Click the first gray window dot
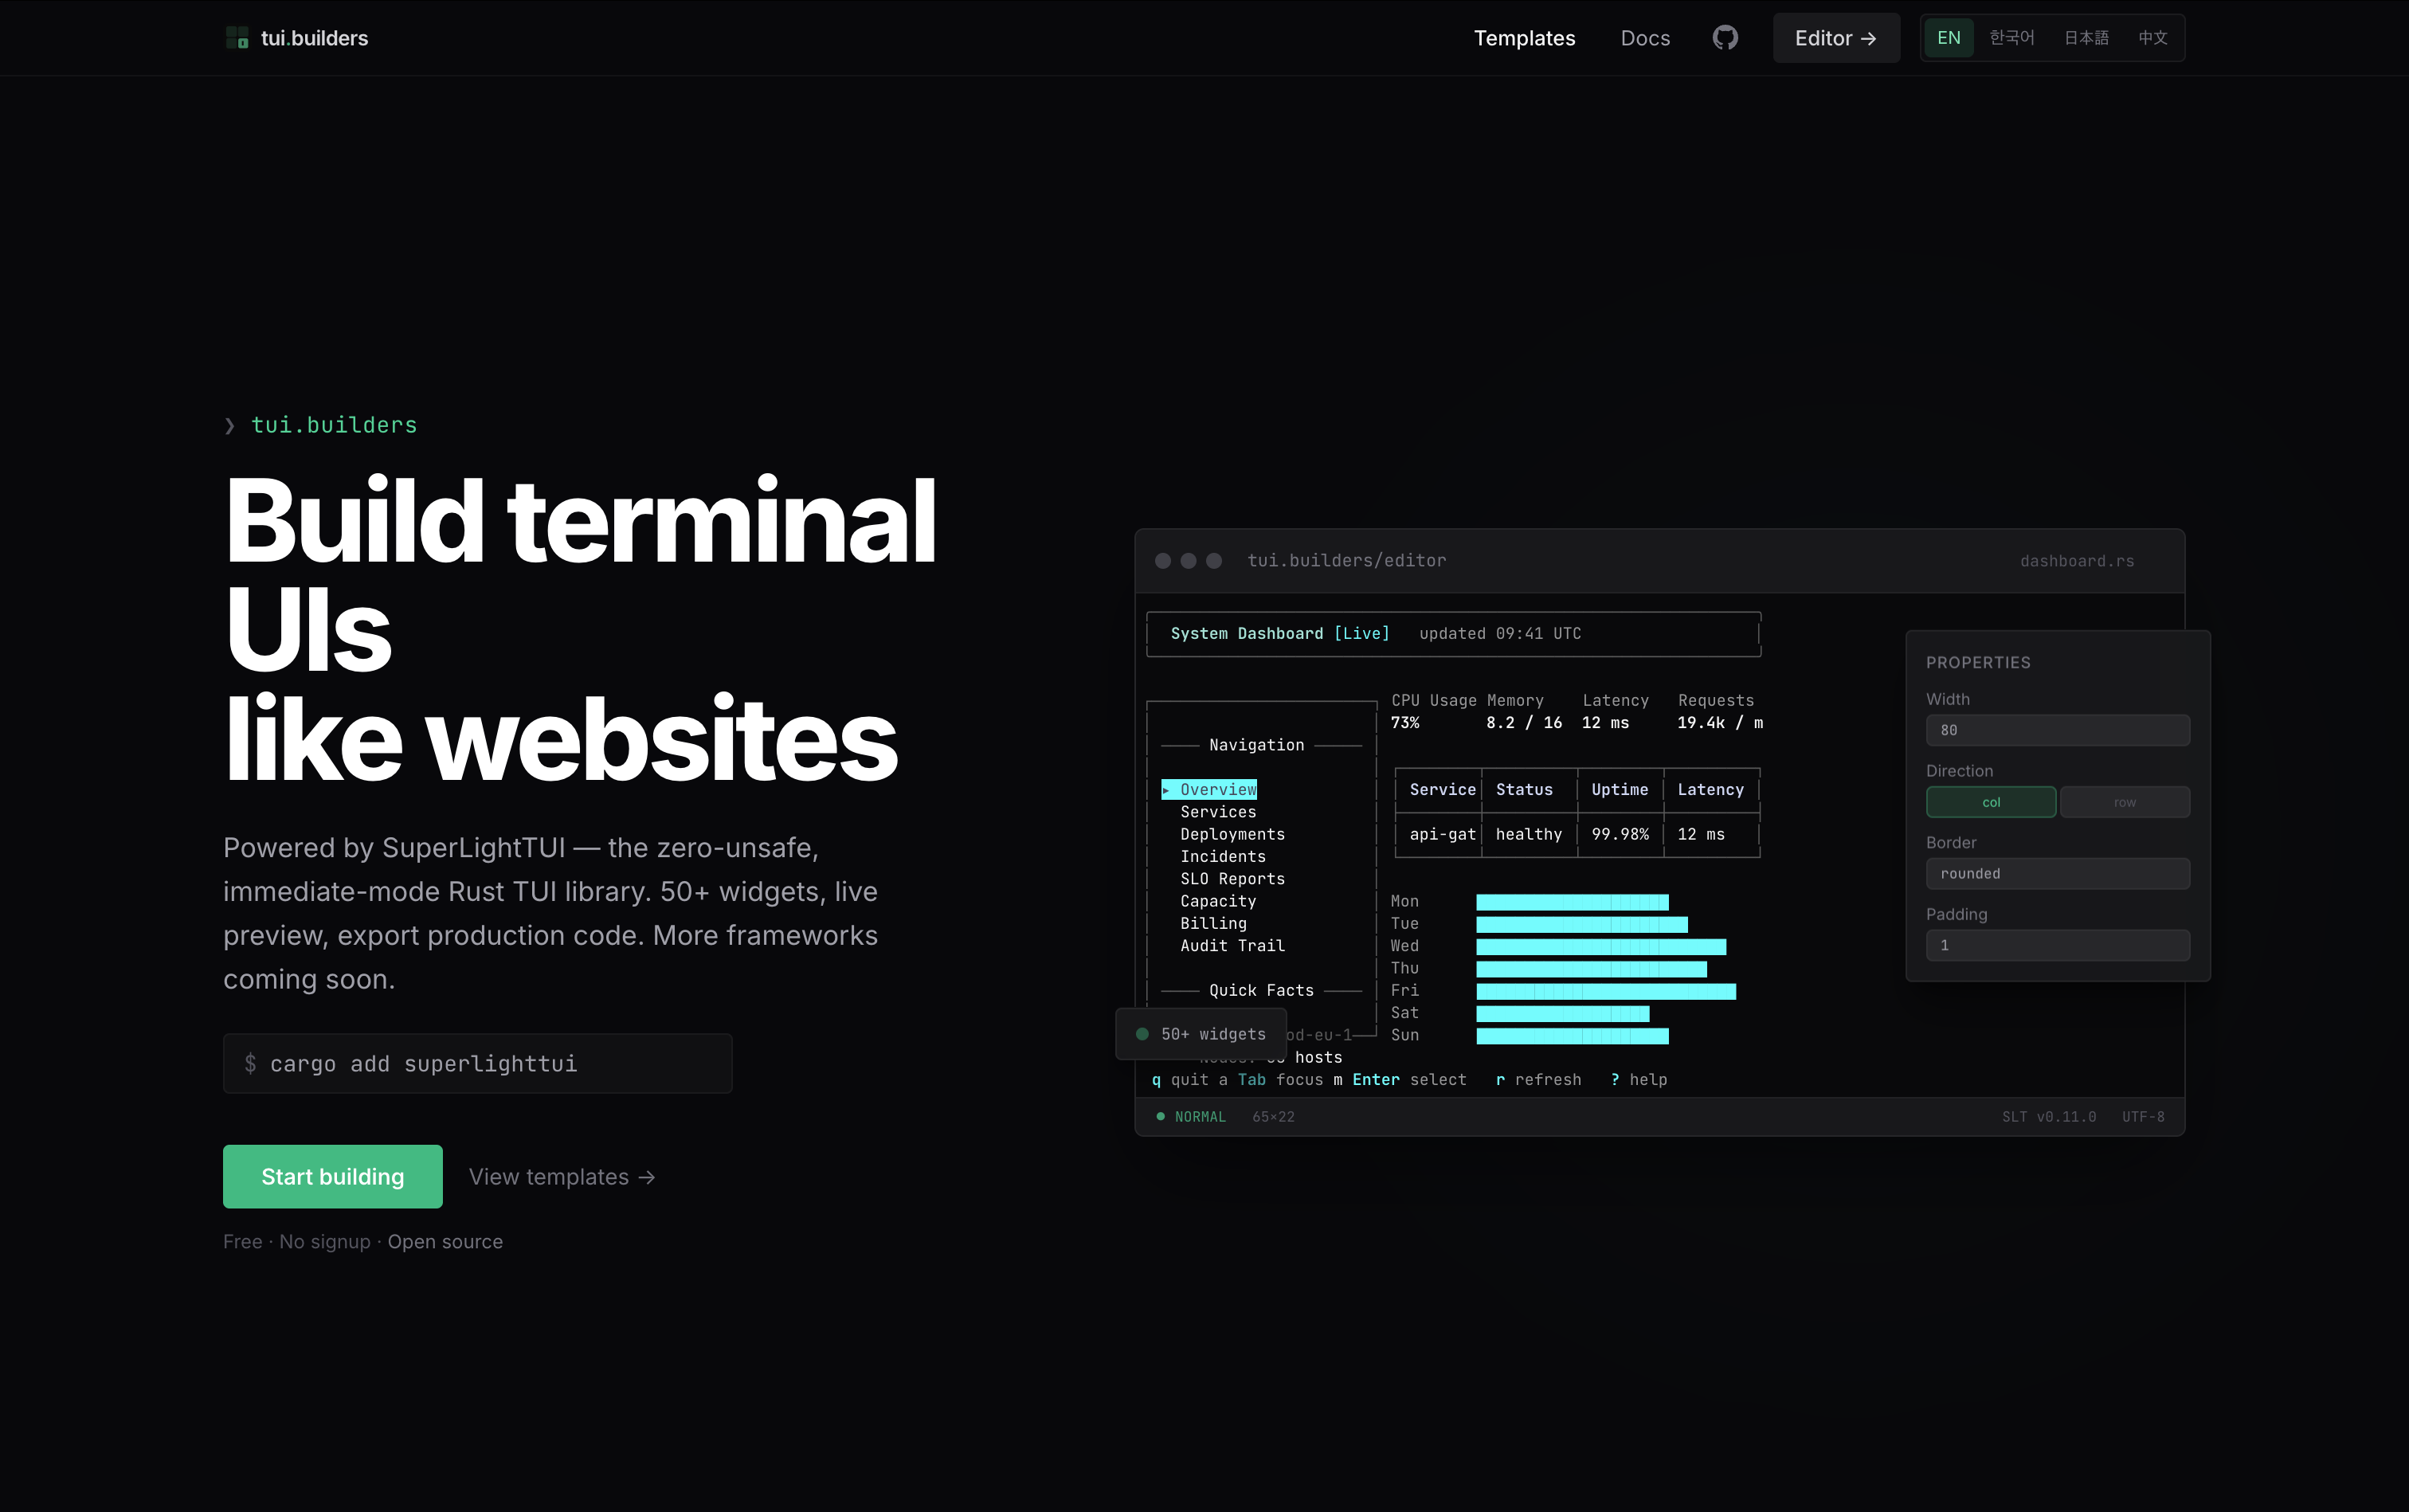 click(1163, 561)
